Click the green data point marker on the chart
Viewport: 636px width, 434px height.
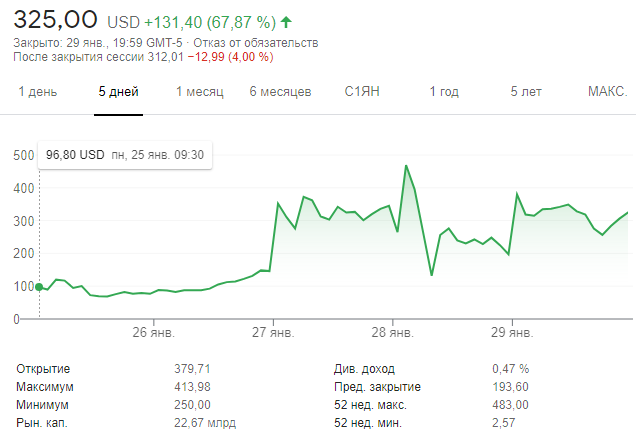coord(39,287)
